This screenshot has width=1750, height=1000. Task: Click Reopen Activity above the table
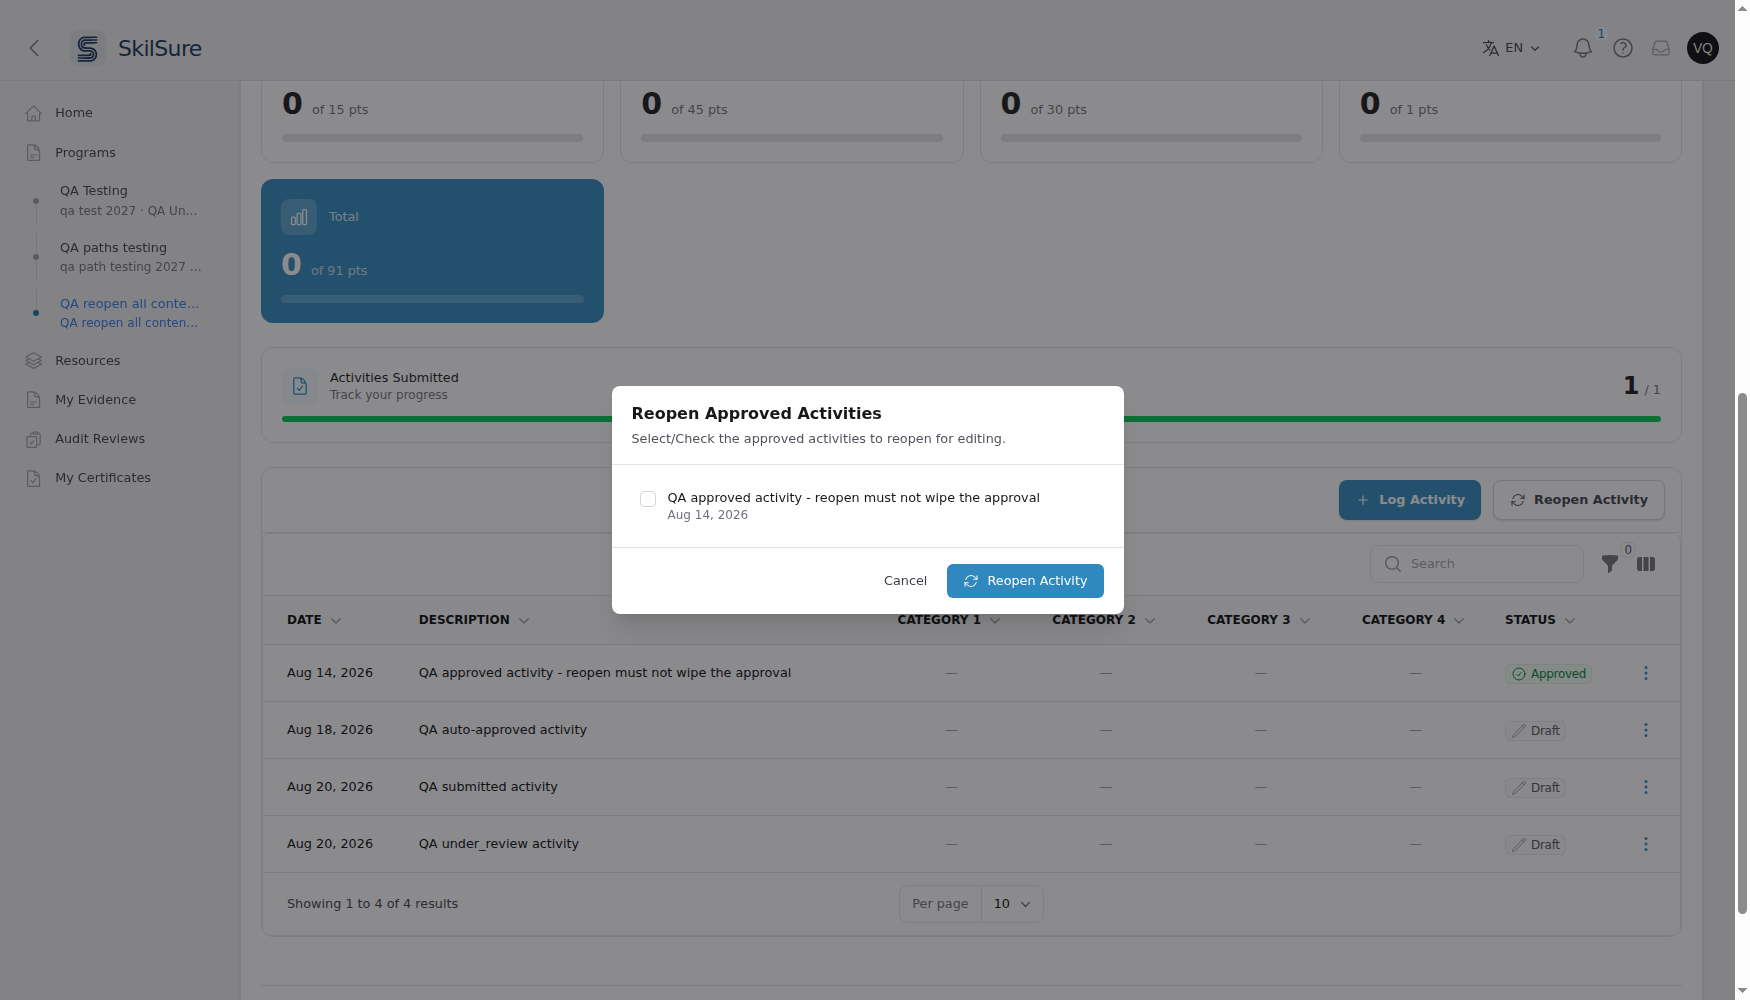point(1578,500)
